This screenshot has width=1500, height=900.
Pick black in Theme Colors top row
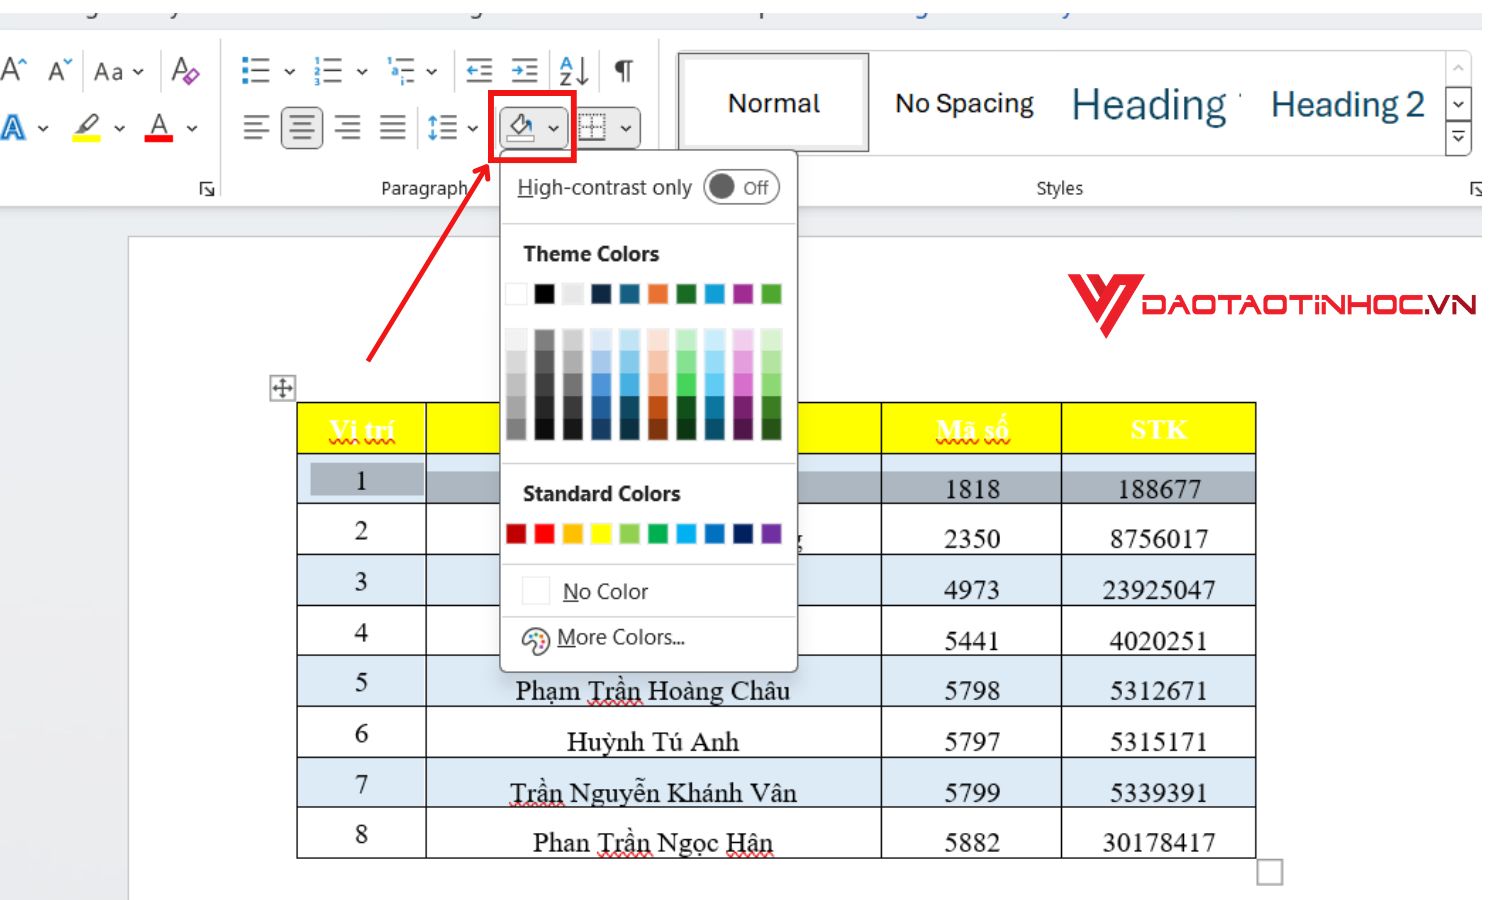pos(544,294)
